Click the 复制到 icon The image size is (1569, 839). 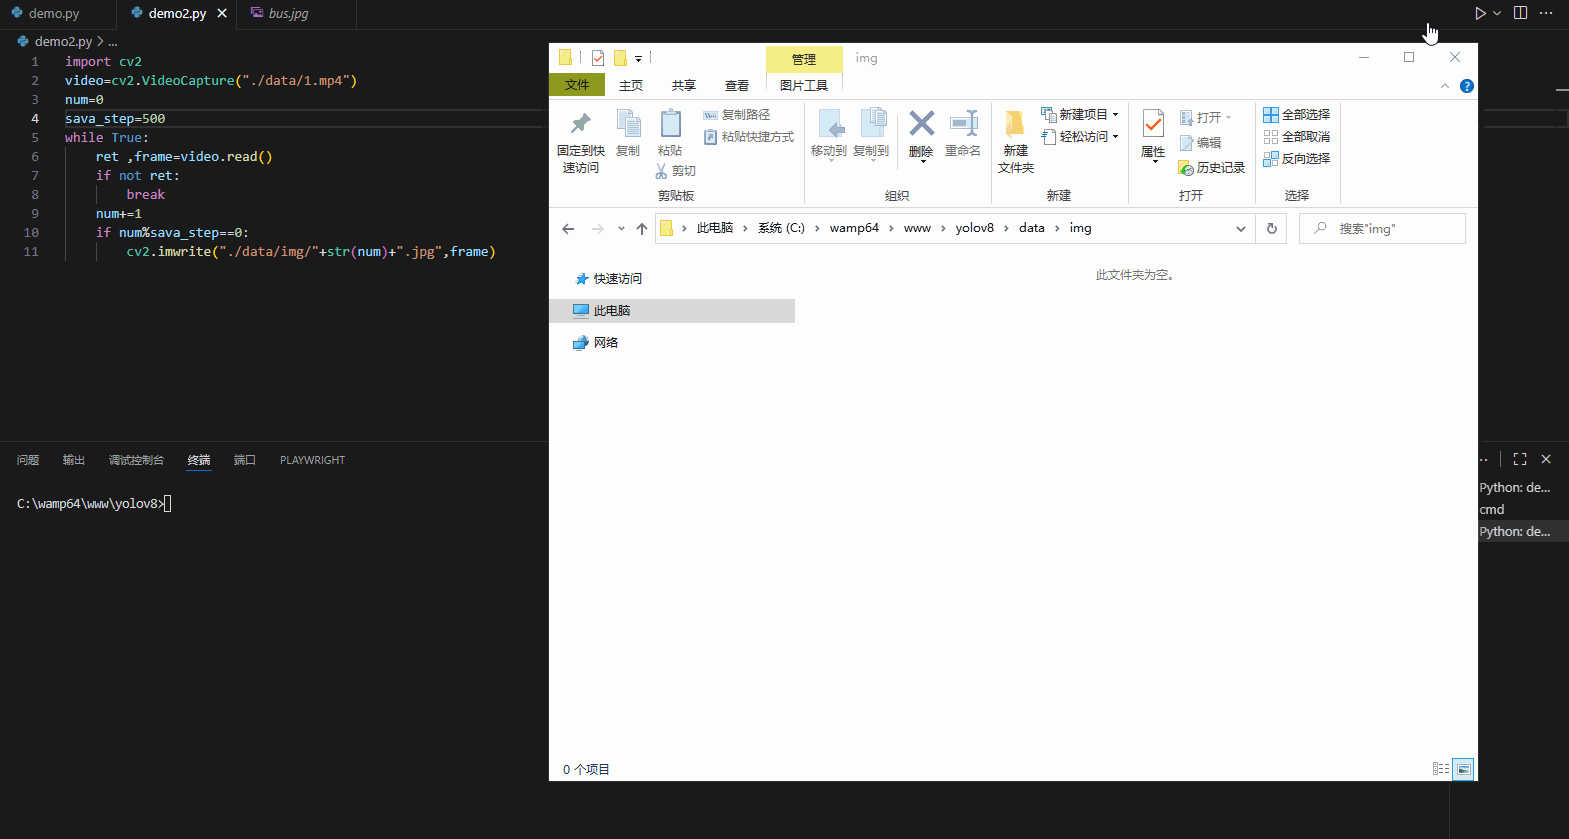point(872,123)
